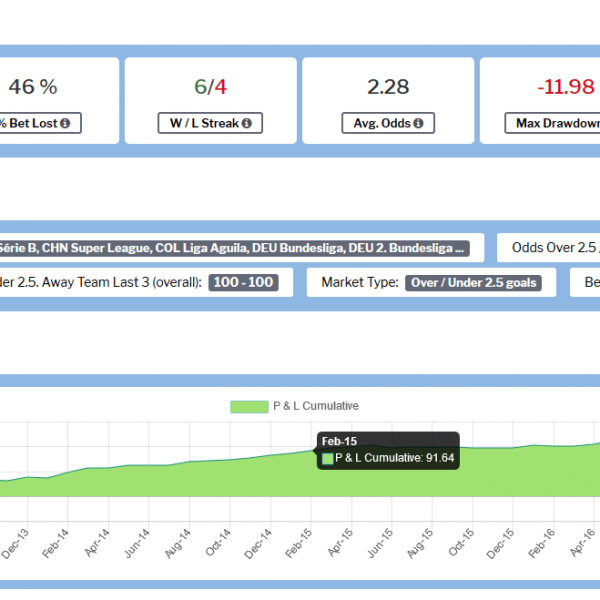Click the 46 % bet lost value
Image resolution: width=600 pixels, height=600 pixels.
pyautogui.click(x=33, y=86)
